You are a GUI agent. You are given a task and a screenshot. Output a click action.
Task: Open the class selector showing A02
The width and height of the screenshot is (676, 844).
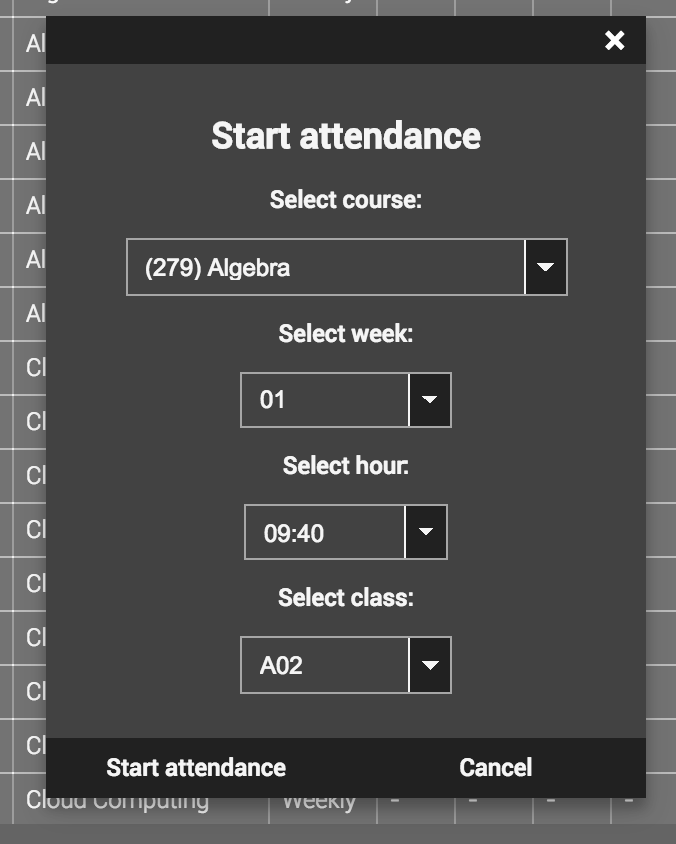320,665
